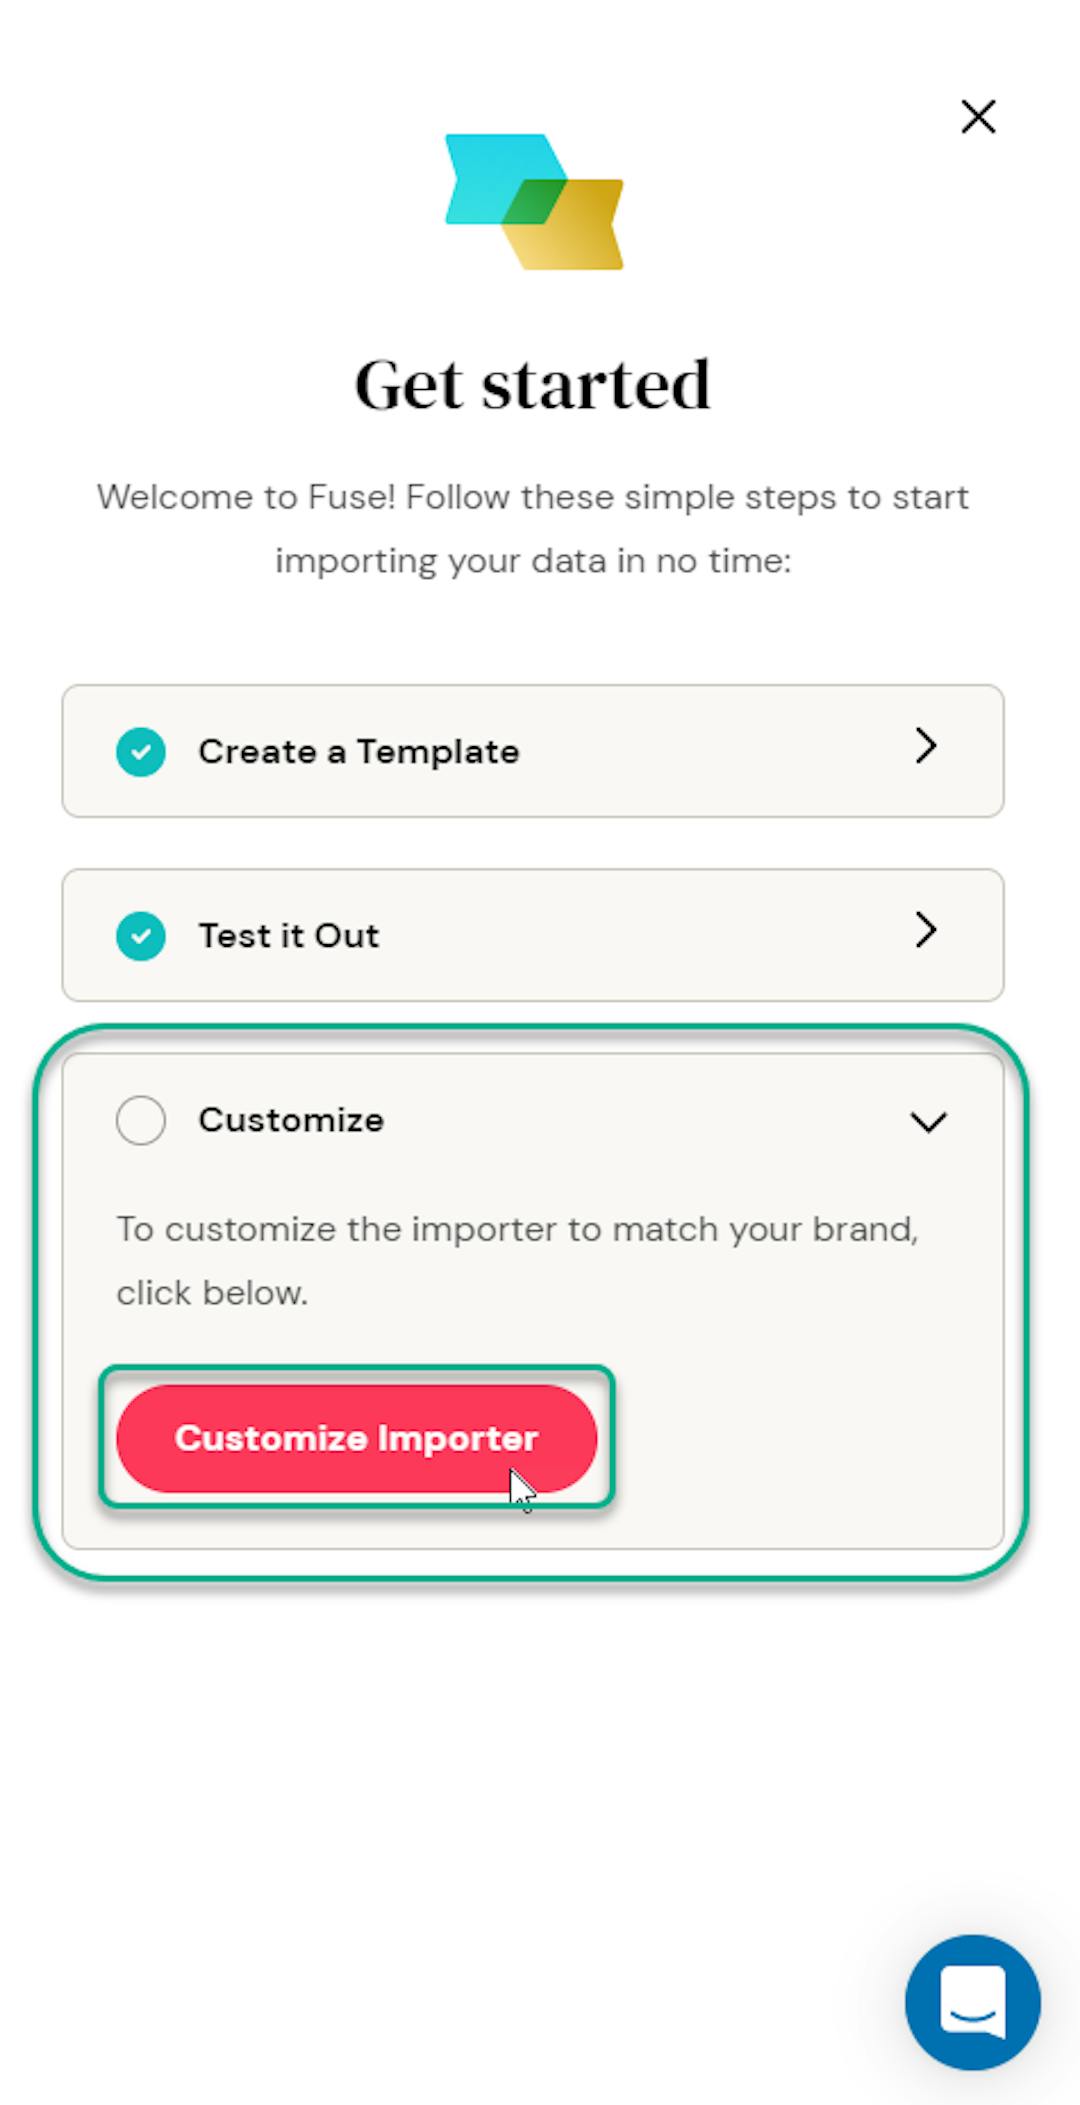Screen dimensions: 1080x2105
Task: Click the Welcome to Fuse intro text
Action: pos(533,497)
